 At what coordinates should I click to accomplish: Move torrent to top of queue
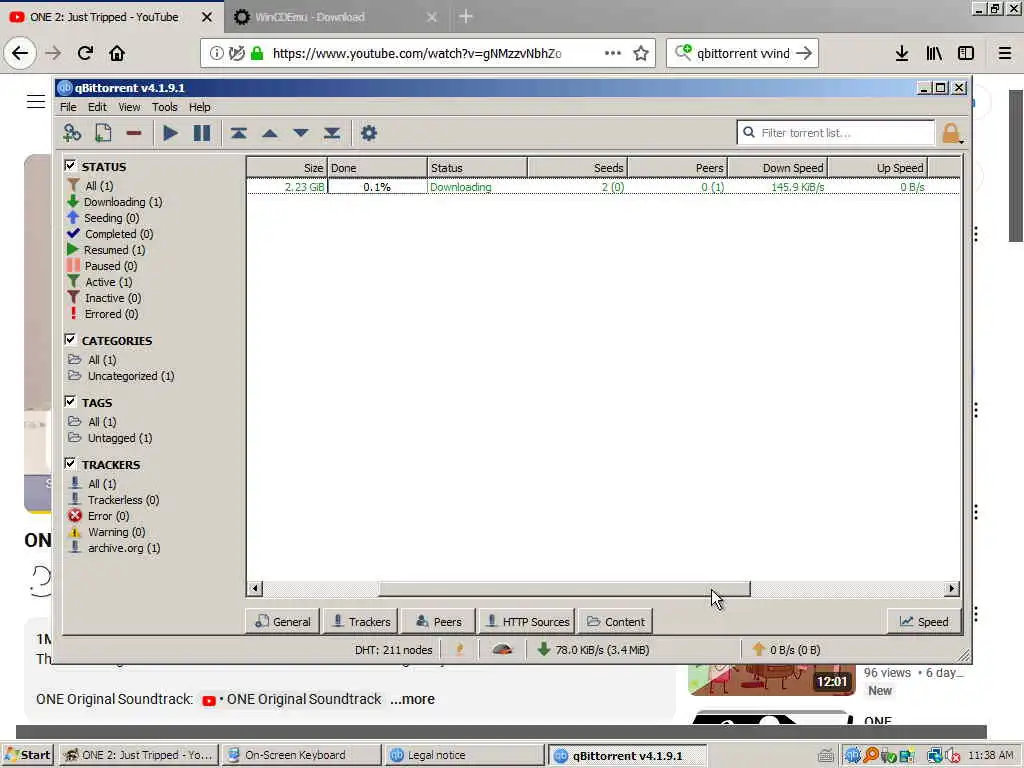point(238,133)
